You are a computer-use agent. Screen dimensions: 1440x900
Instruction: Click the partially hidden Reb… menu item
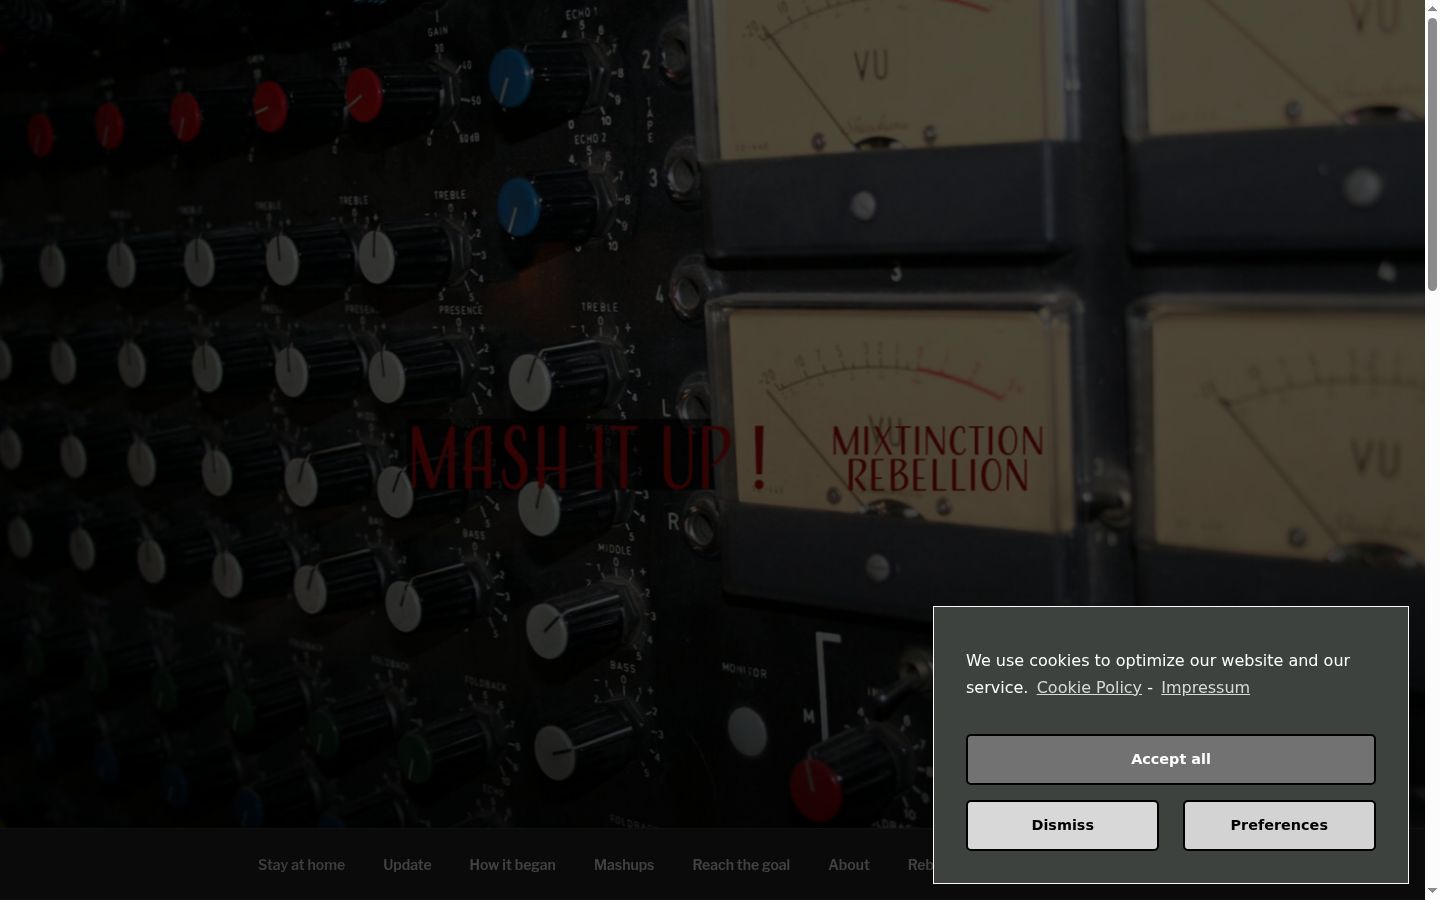click(x=920, y=865)
